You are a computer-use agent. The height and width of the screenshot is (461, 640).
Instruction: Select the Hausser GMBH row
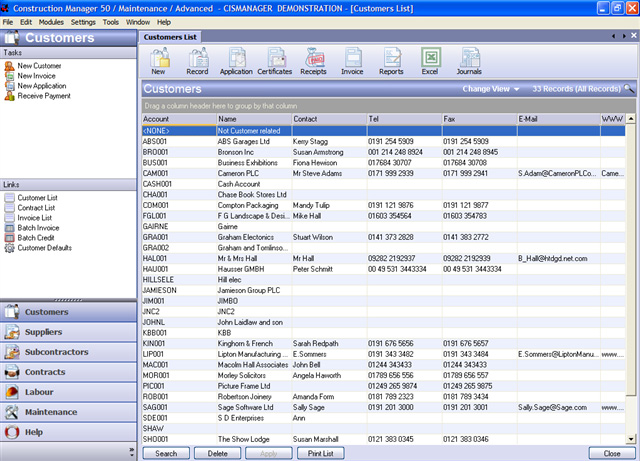pyautogui.click(x=383, y=269)
